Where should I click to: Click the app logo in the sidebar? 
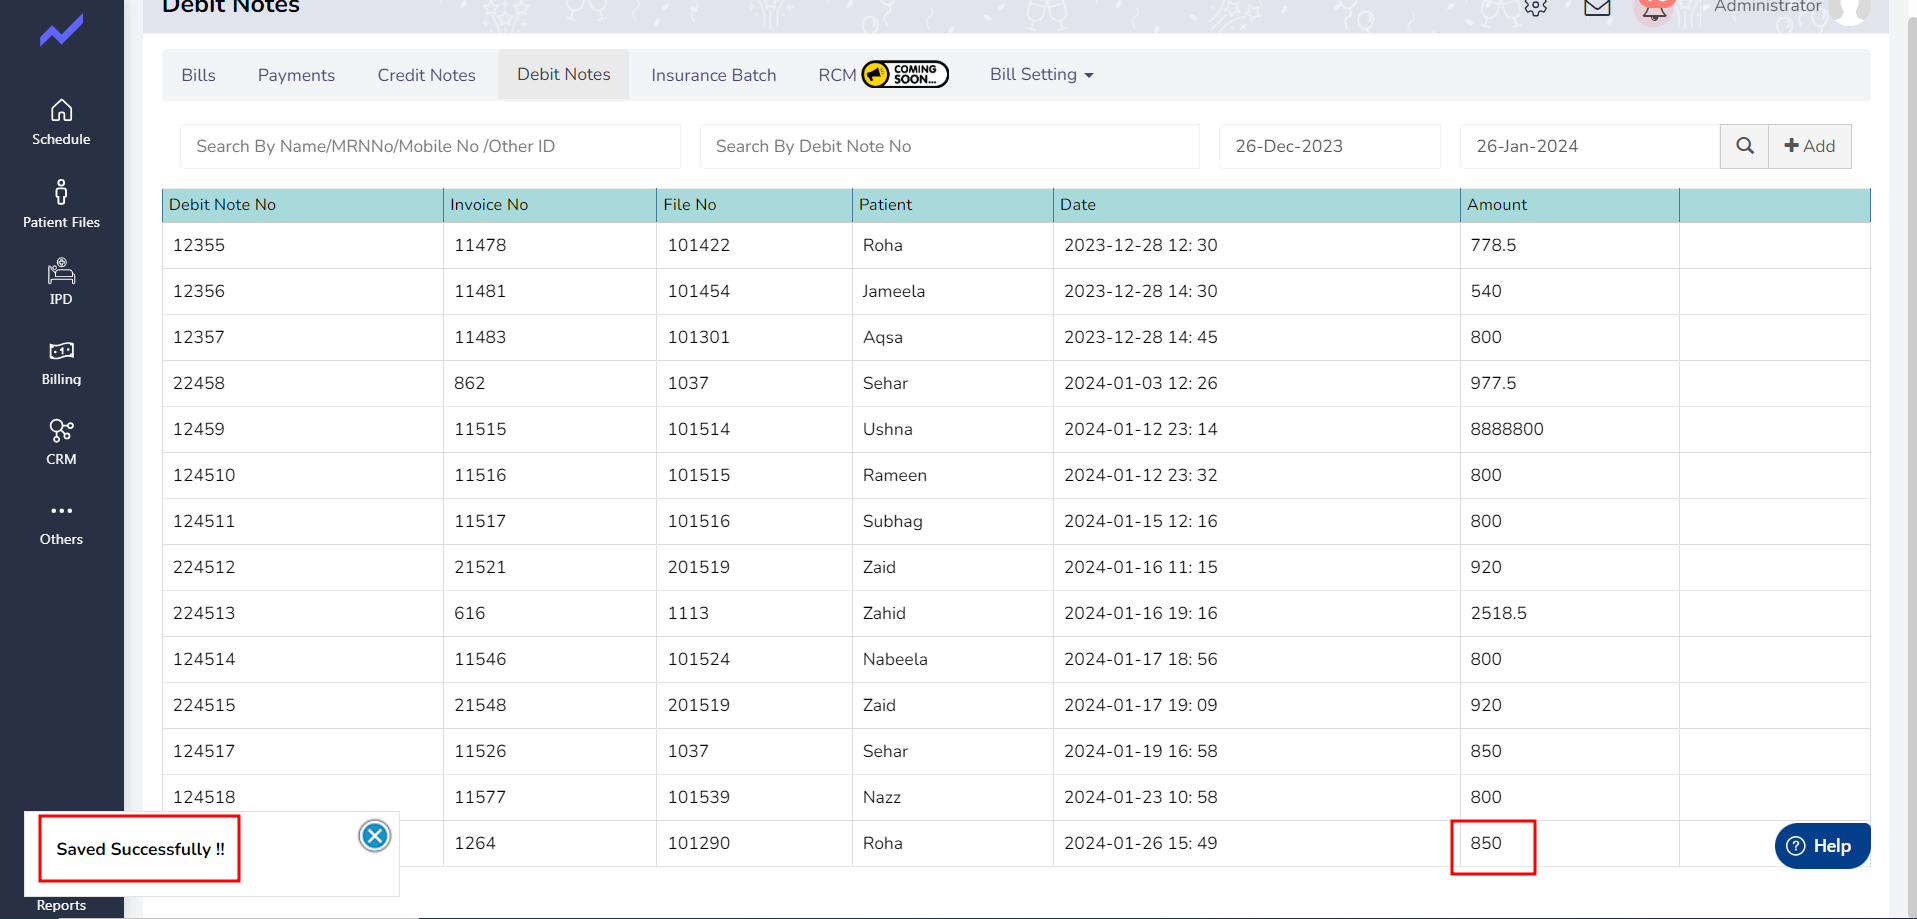(x=61, y=31)
